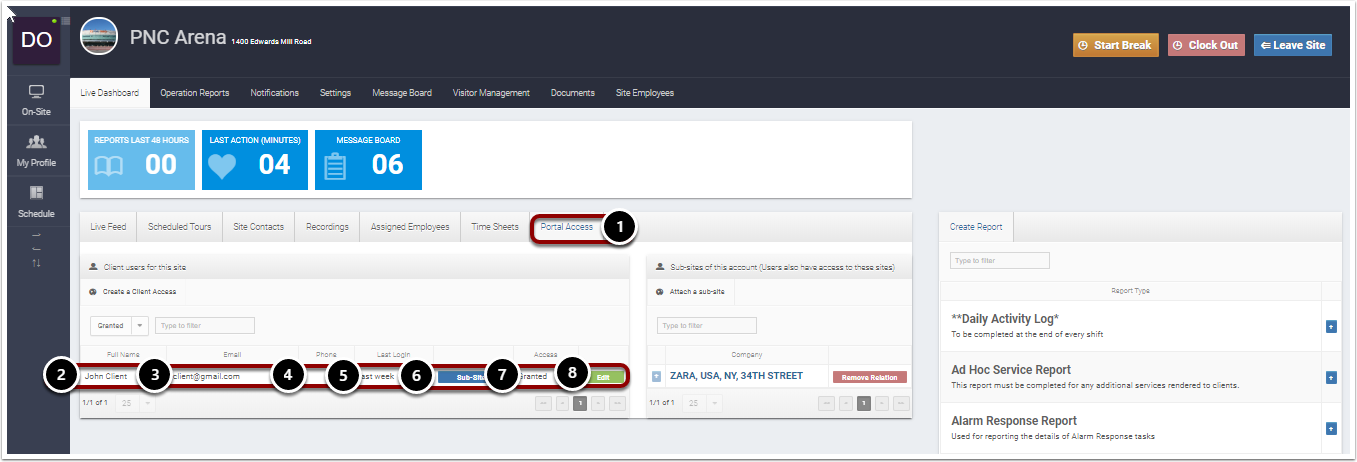This screenshot has height=462, width=1357.
Task: Open the Message Board tab
Action: point(402,93)
